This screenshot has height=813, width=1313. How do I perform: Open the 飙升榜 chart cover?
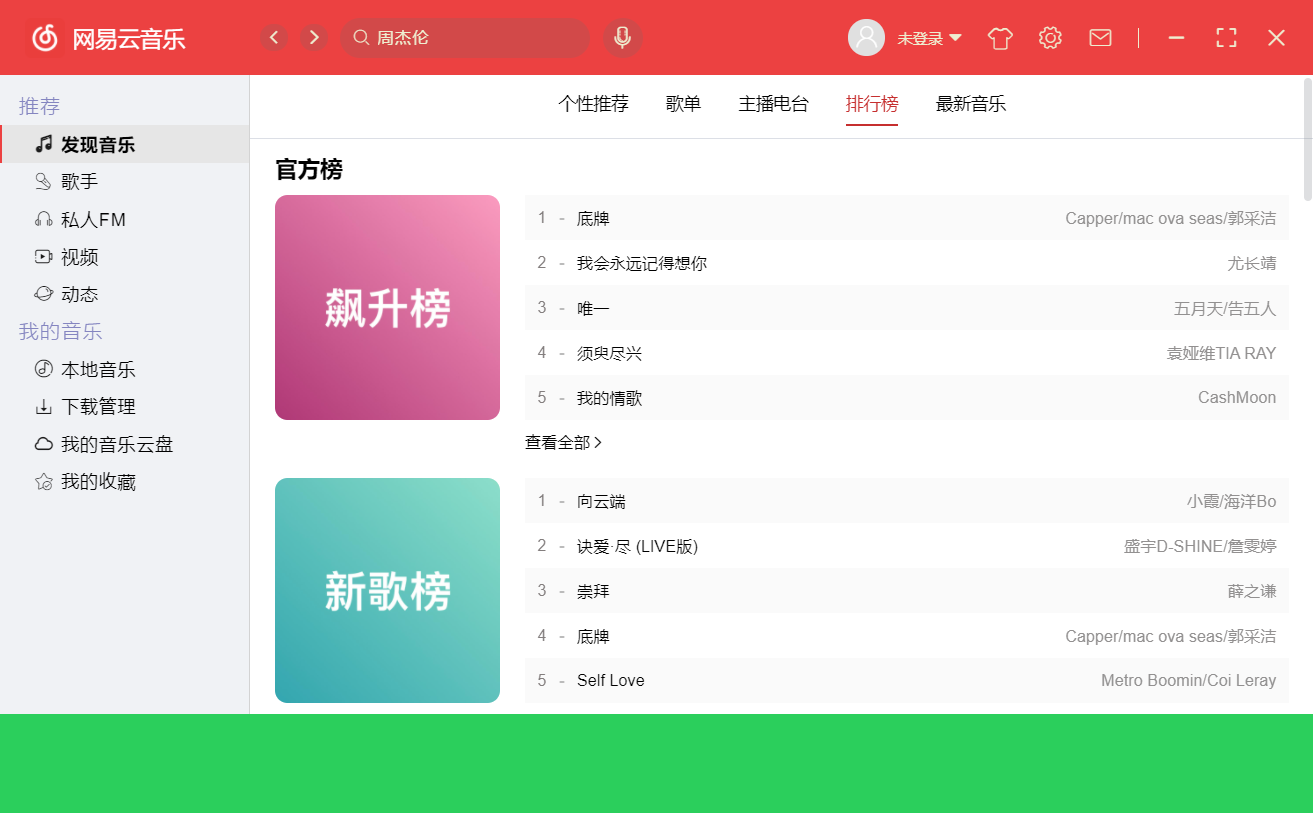(x=387, y=307)
